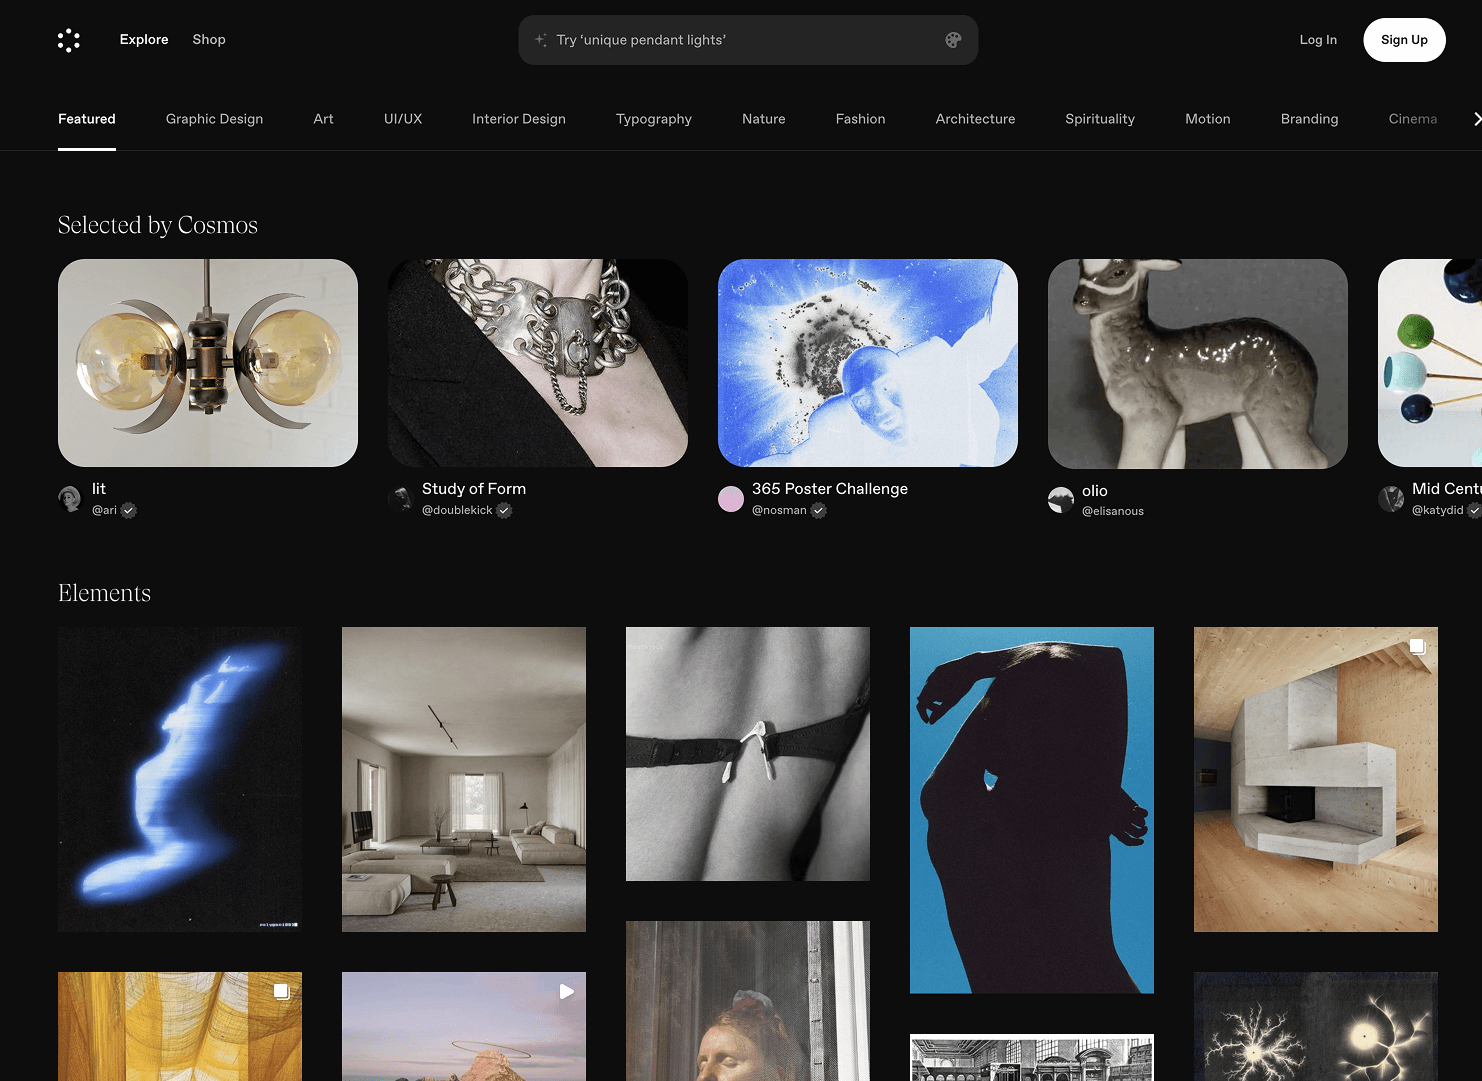Play the video on landscape thumbnail

[x=566, y=992]
